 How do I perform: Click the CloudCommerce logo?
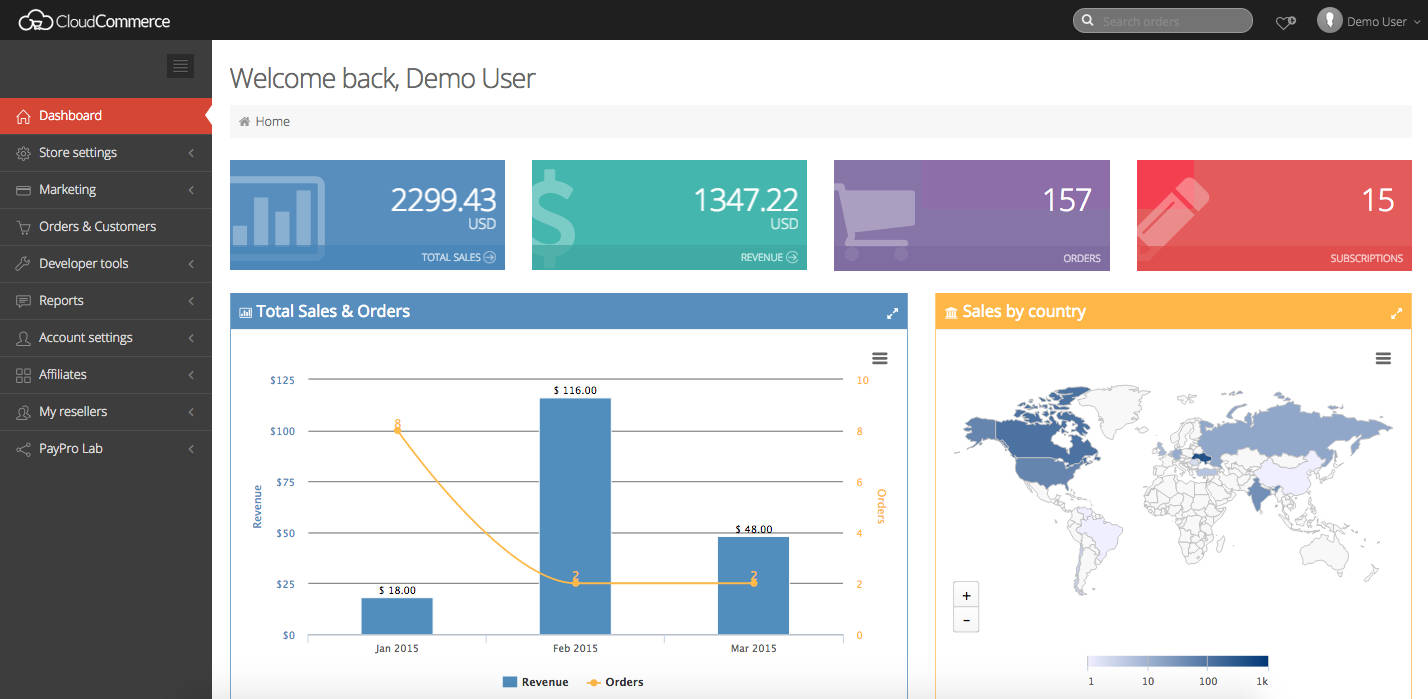point(94,21)
